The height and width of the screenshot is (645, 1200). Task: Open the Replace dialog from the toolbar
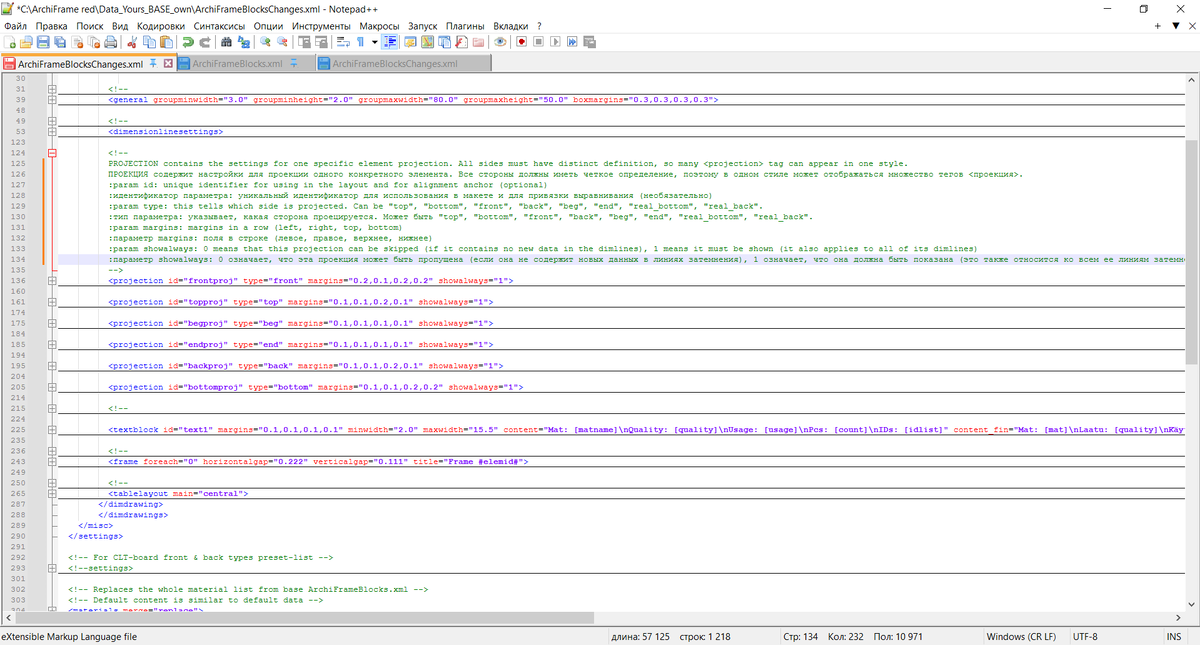(x=243, y=42)
